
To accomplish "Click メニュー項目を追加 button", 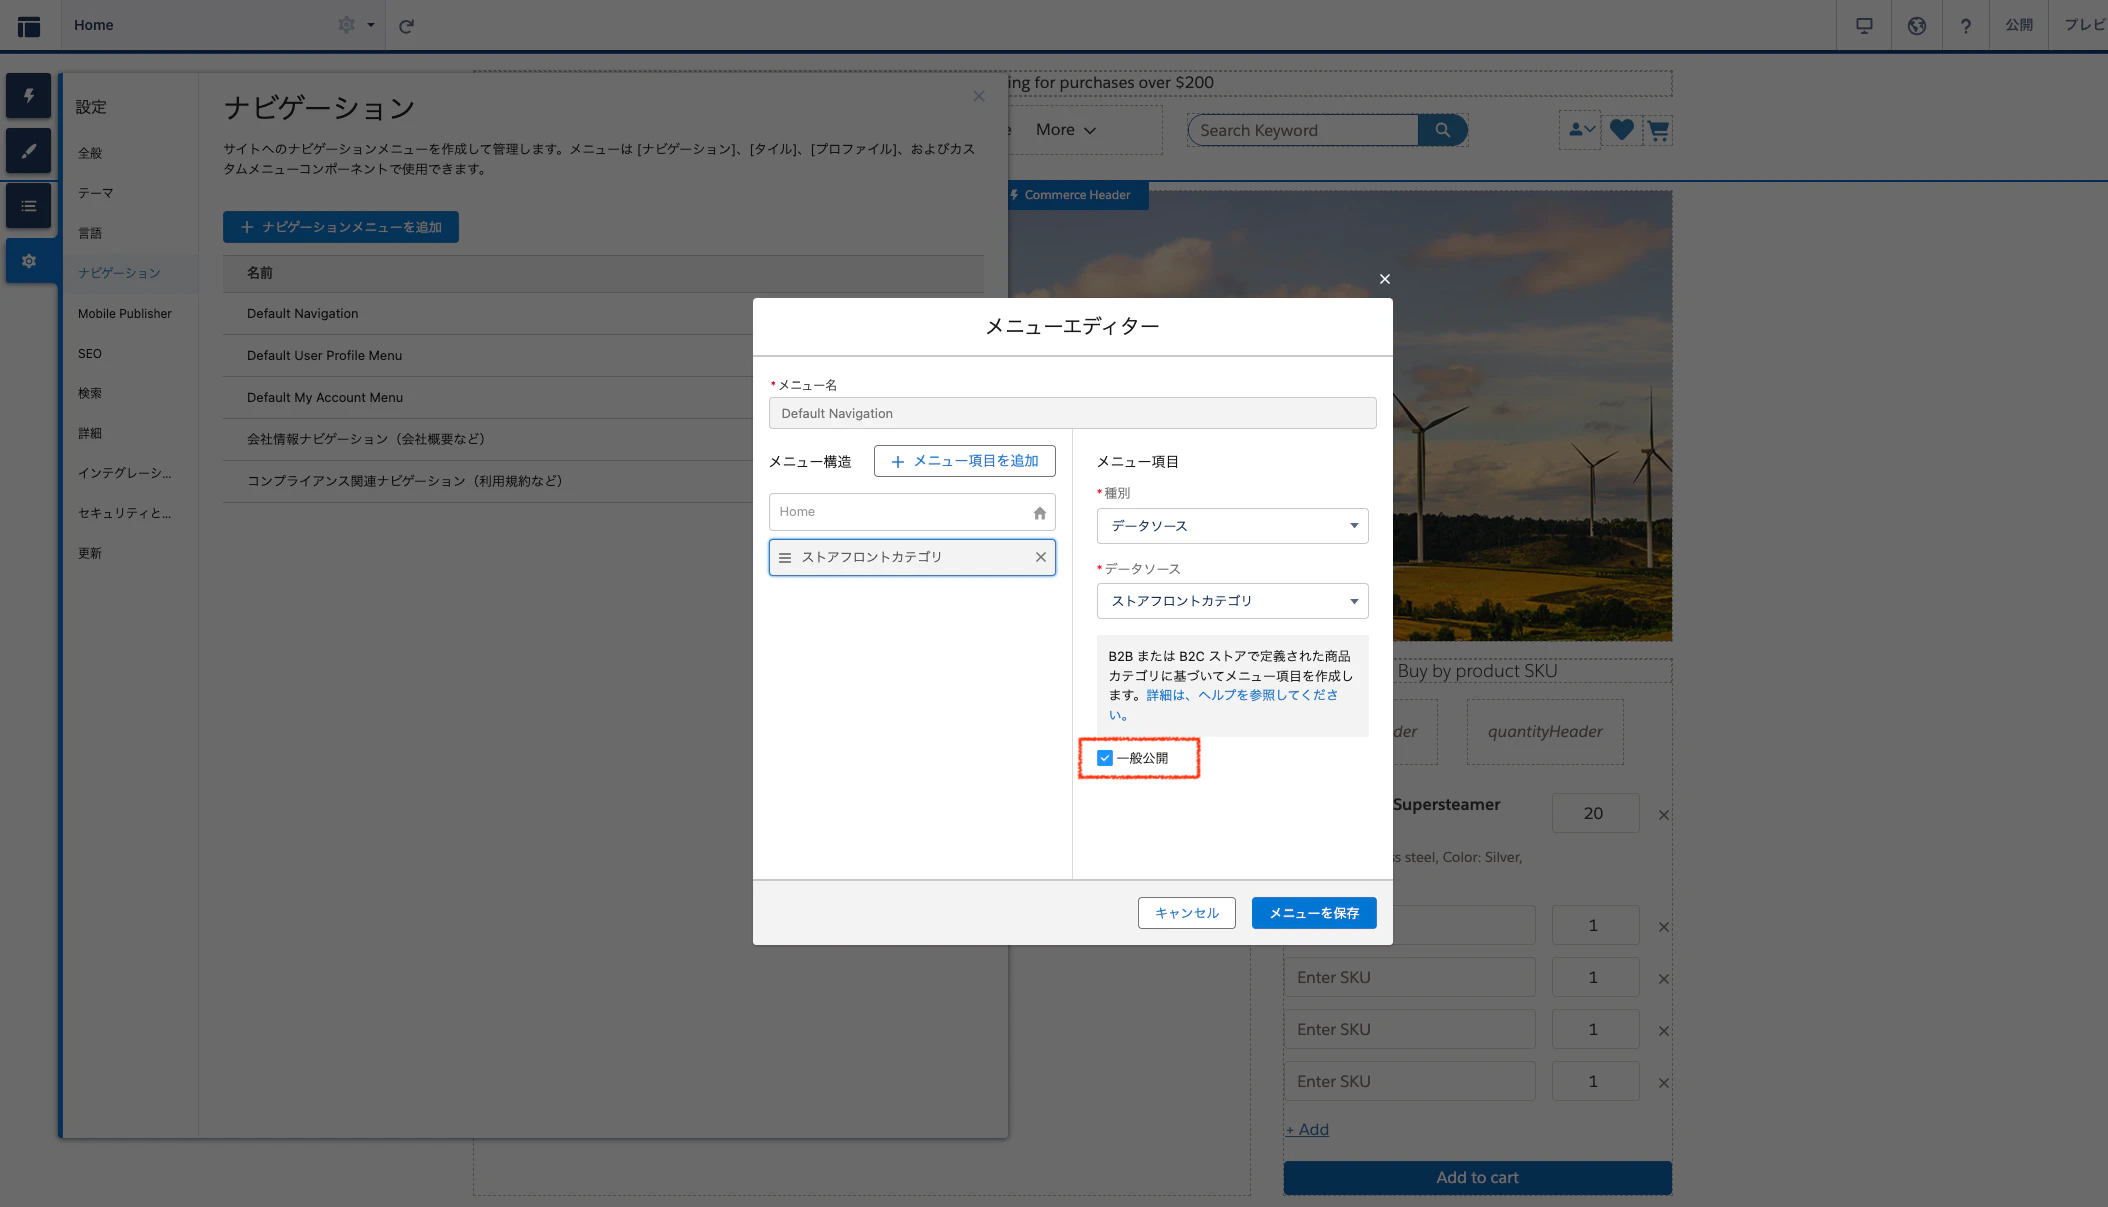I will (x=964, y=461).
